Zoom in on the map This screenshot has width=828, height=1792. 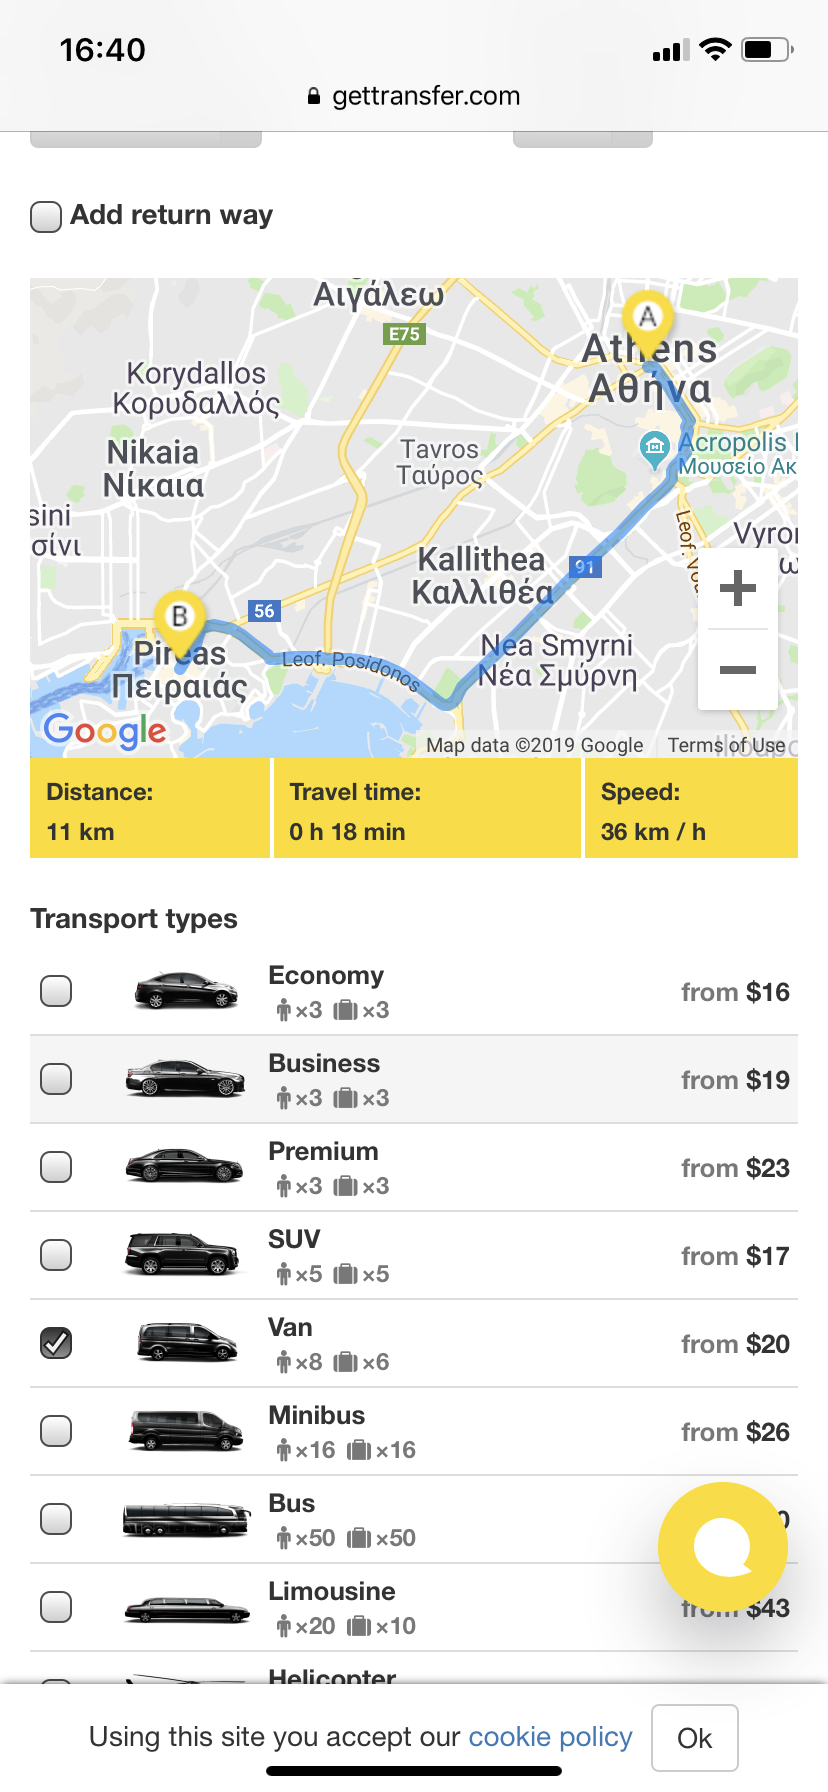coord(737,588)
